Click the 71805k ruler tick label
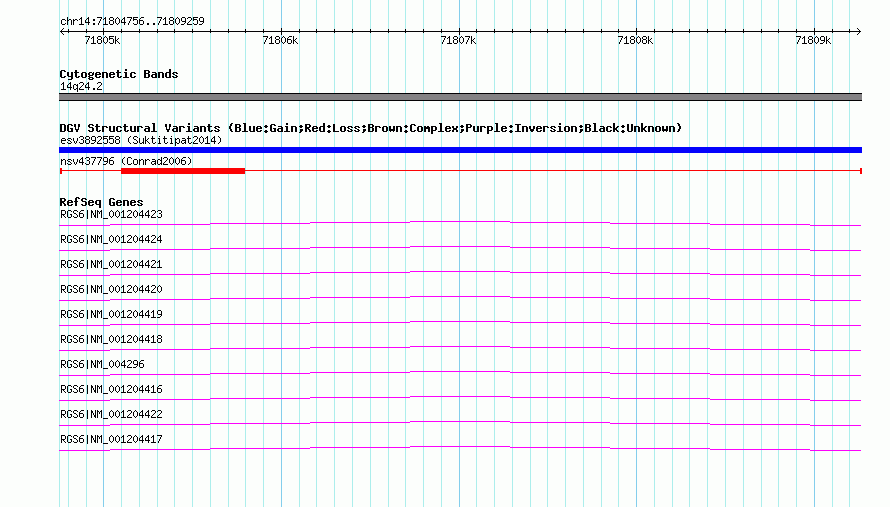This screenshot has width=890, height=507. pyautogui.click(x=102, y=40)
